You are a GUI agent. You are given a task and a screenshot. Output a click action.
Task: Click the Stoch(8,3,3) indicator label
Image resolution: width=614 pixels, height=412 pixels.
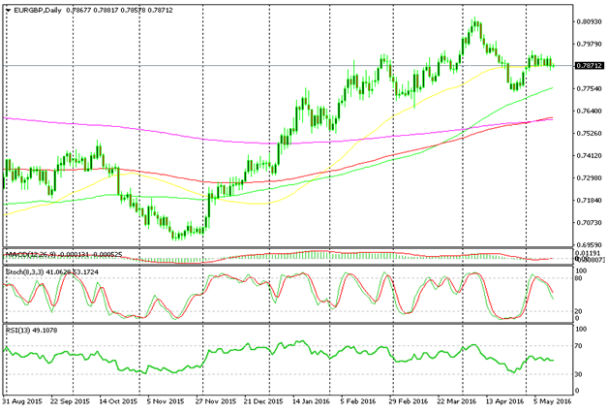pyautogui.click(x=23, y=272)
